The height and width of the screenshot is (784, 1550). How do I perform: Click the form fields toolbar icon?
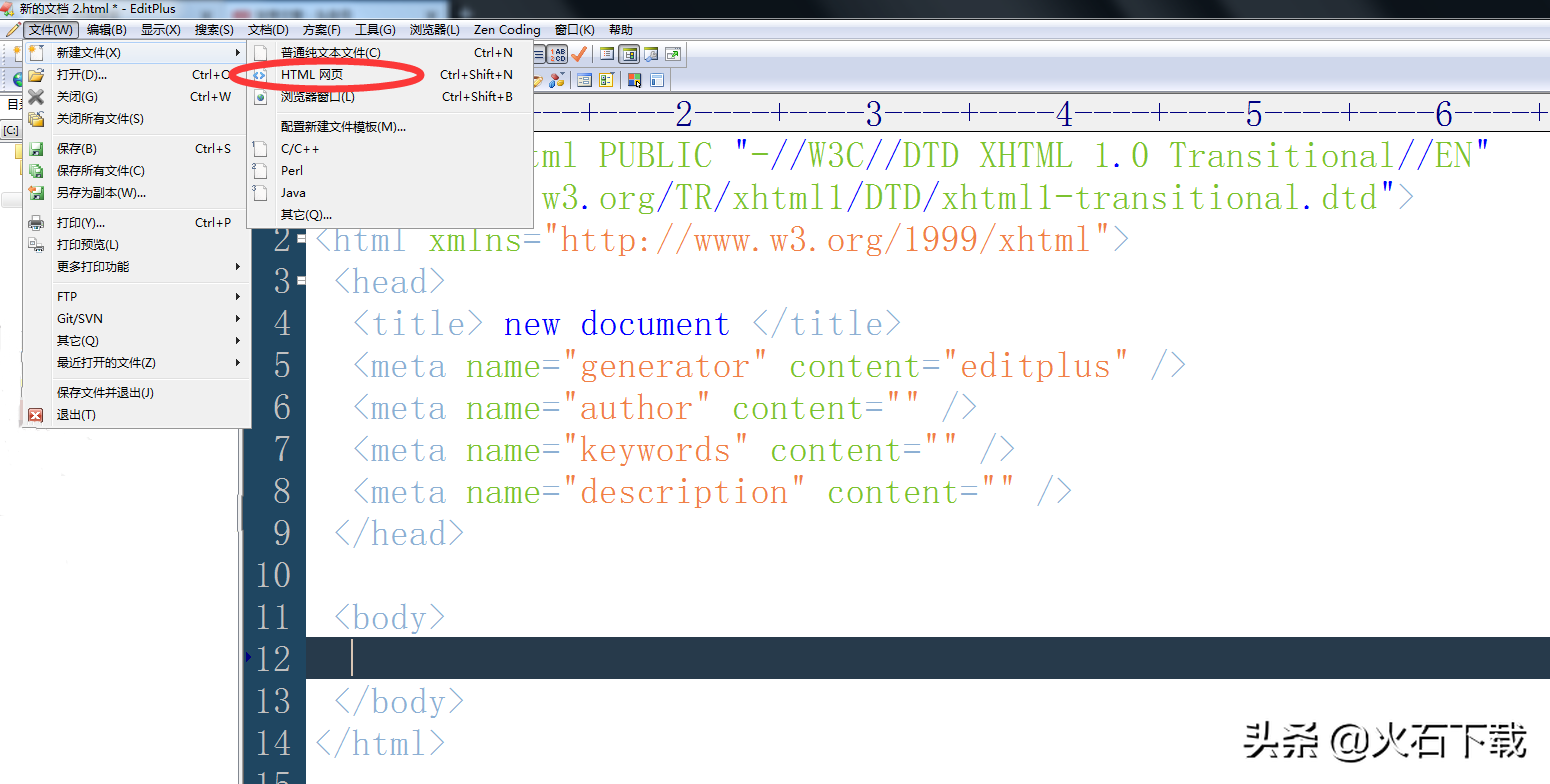584,80
